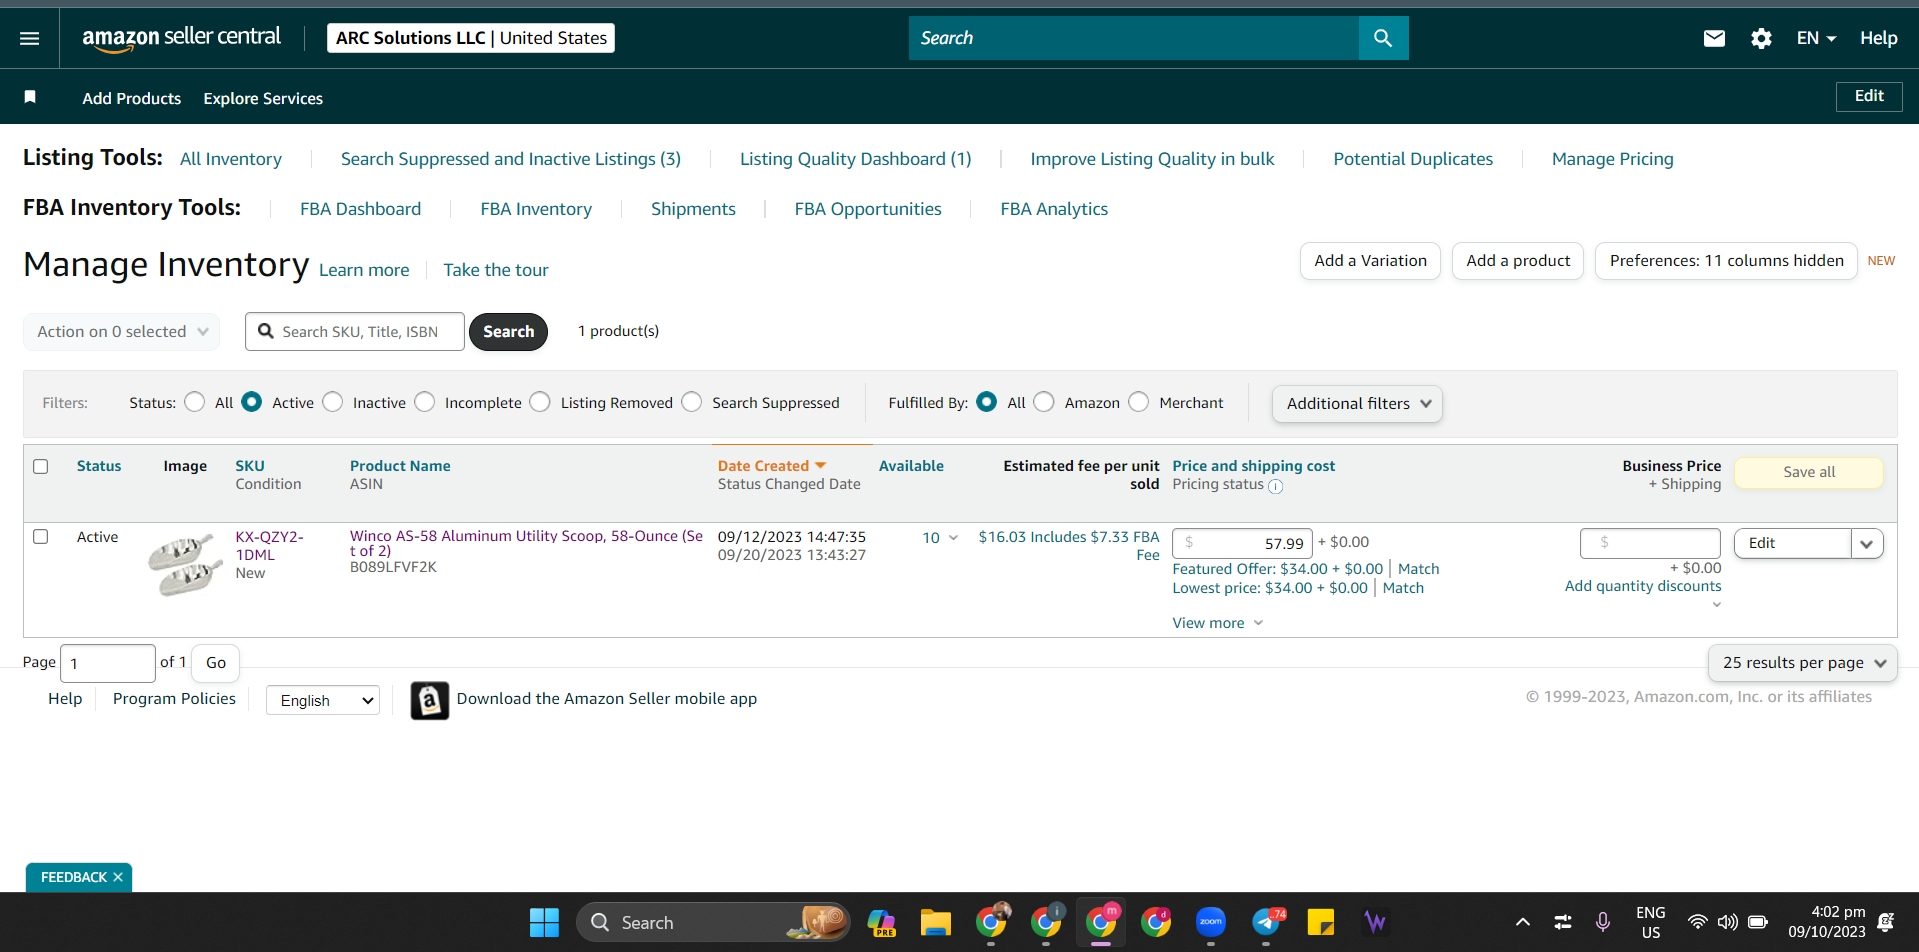Select the All status radio button
The image size is (1919, 952).
195,402
